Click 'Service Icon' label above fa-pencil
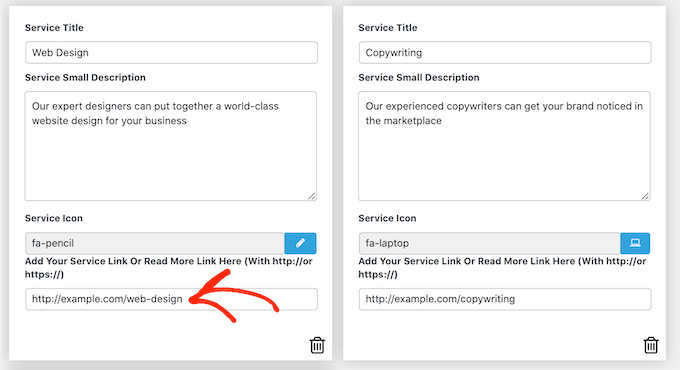Screen dimensions: 680x370 (53, 218)
